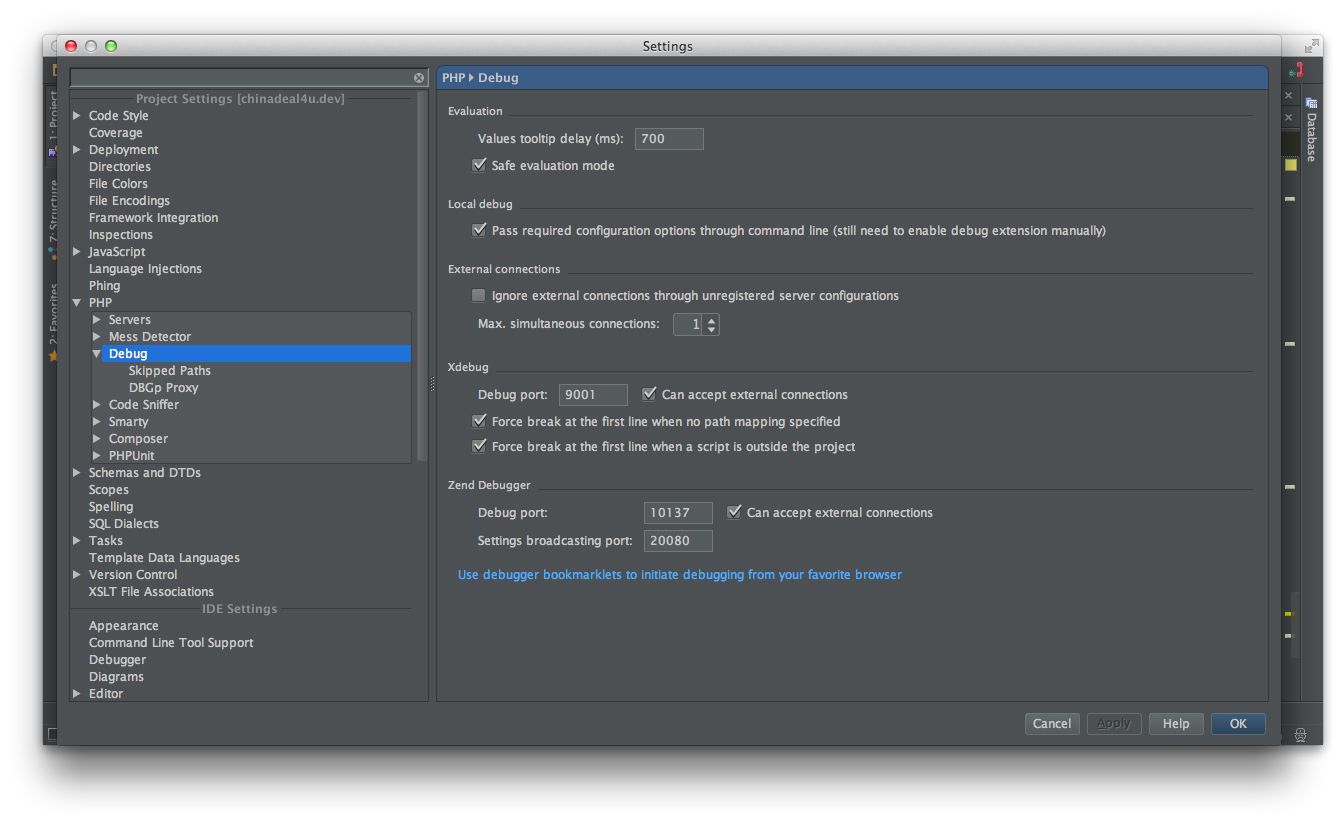Enable Ignore external connections checkbox
The height and width of the screenshot is (824, 1338).
tap(479, 296)
